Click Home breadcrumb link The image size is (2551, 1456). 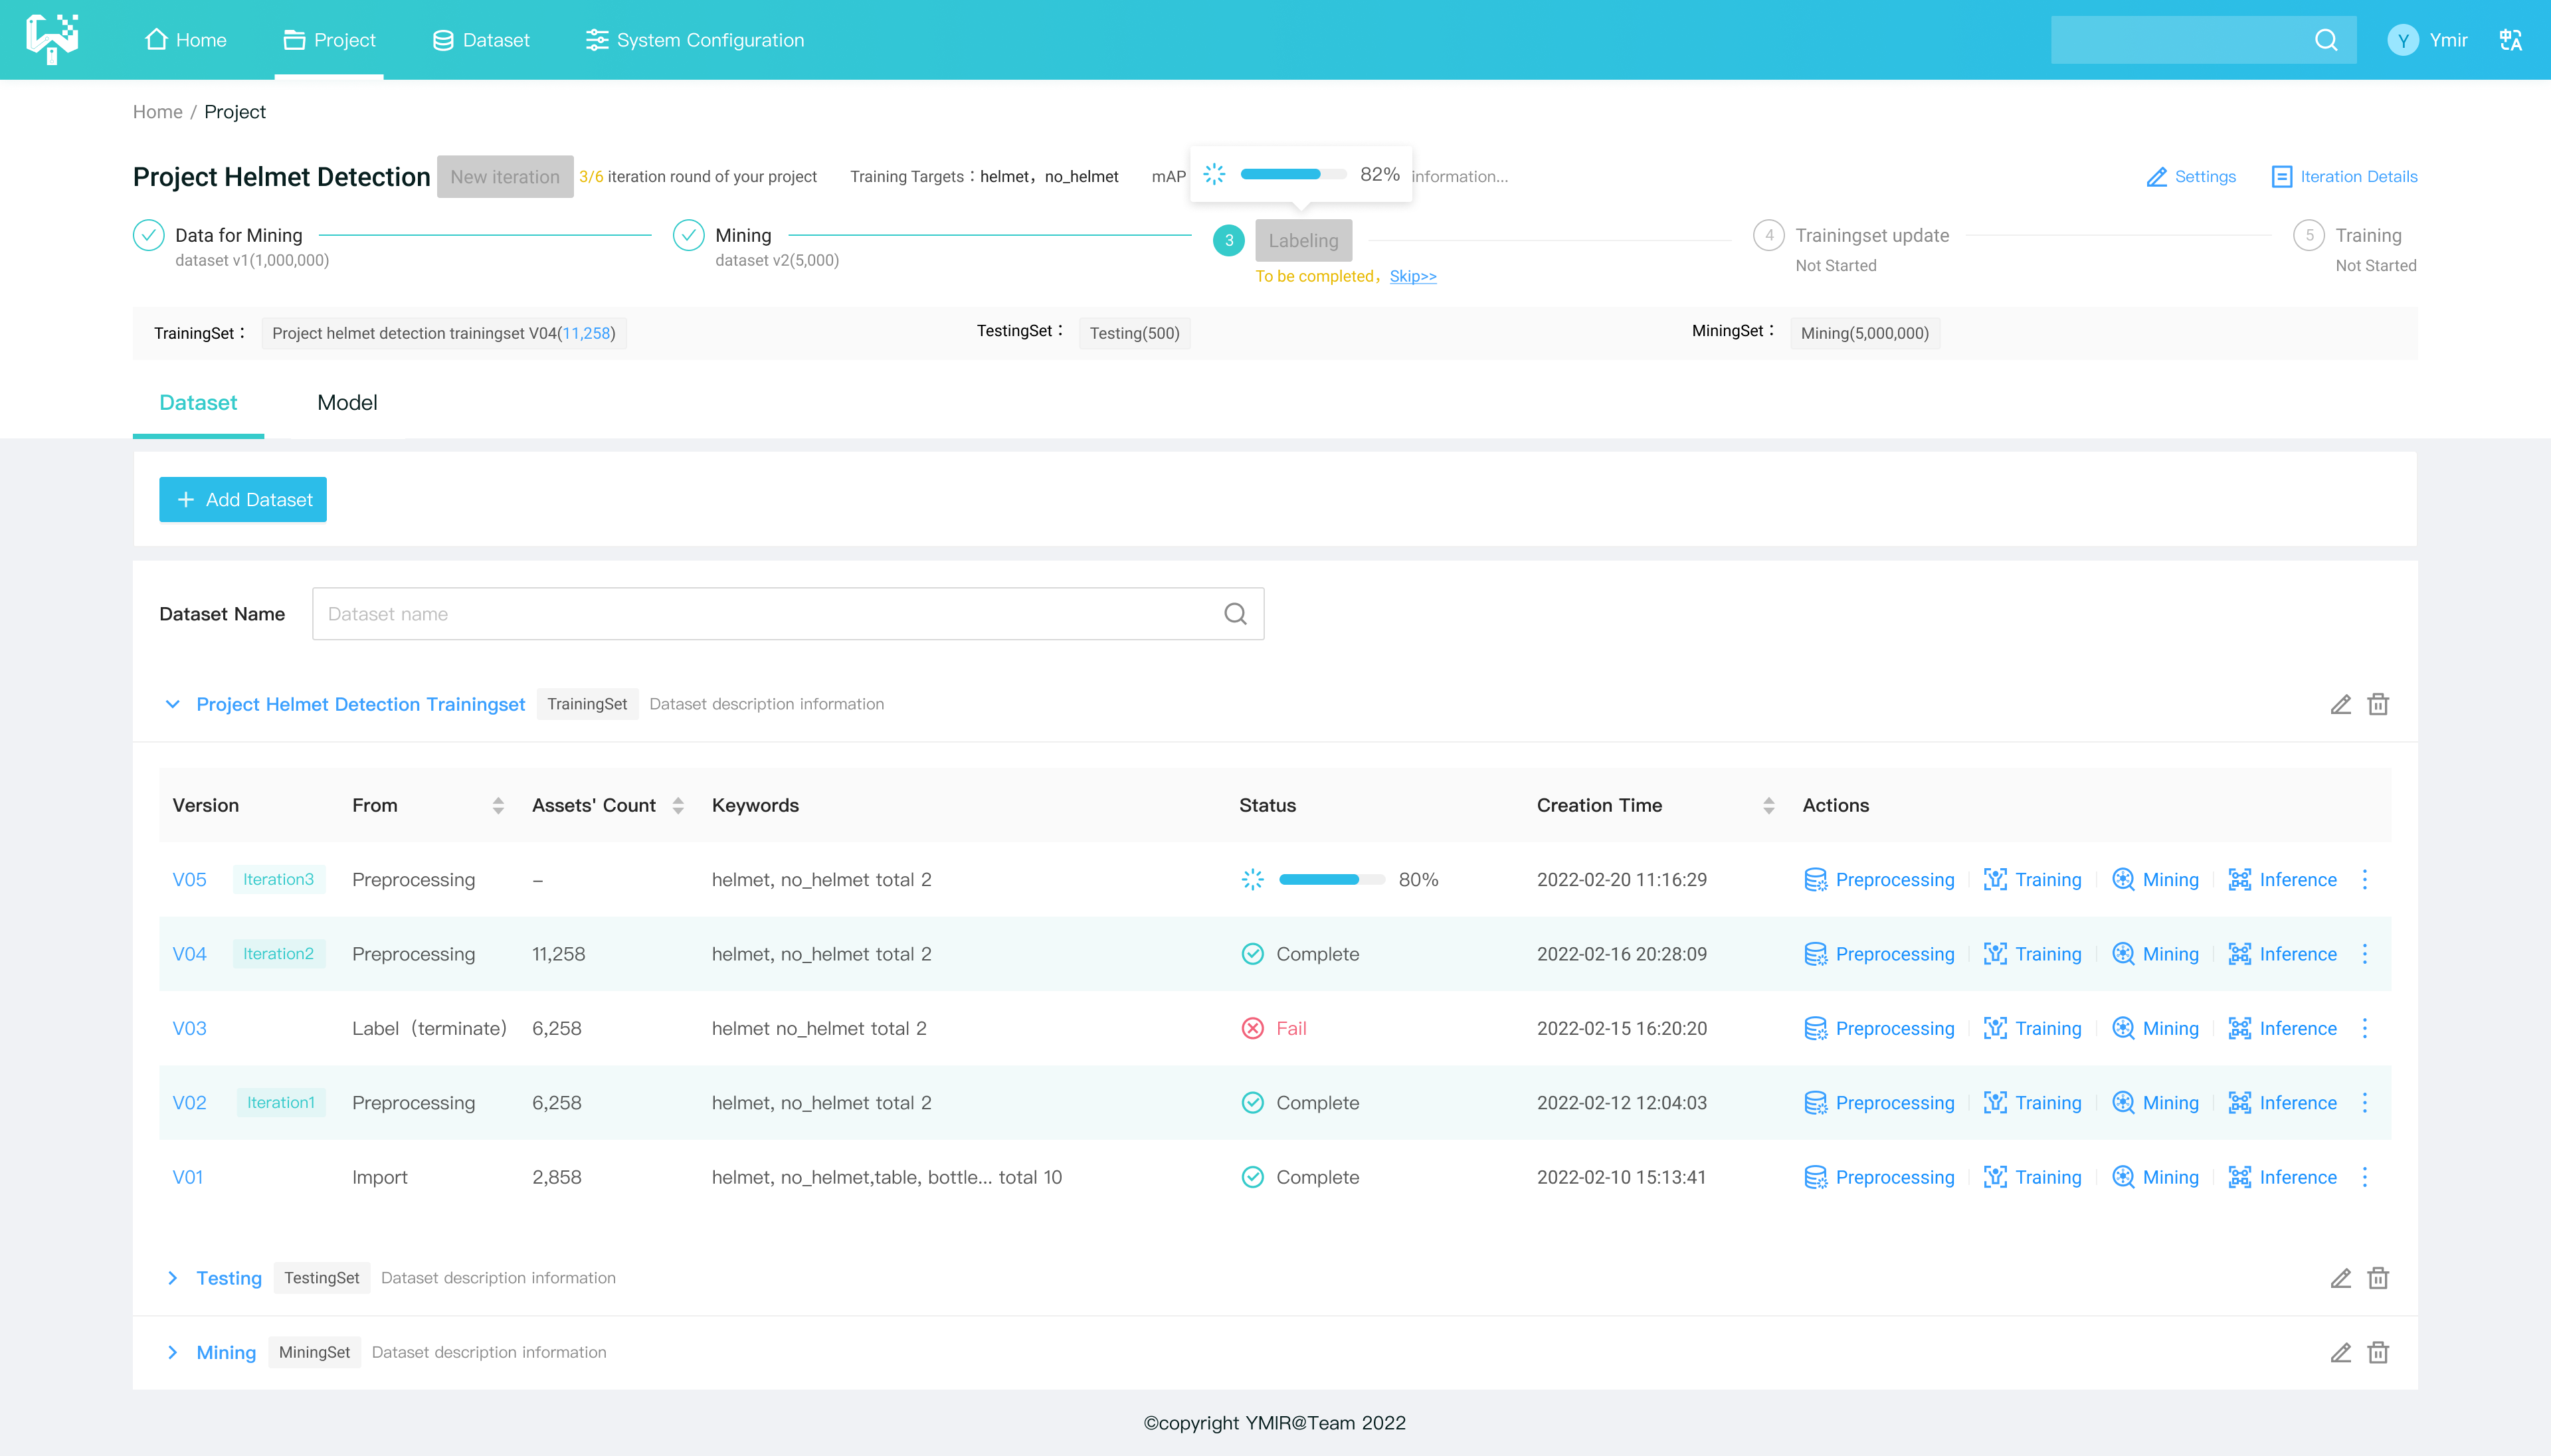coord(157,112)
